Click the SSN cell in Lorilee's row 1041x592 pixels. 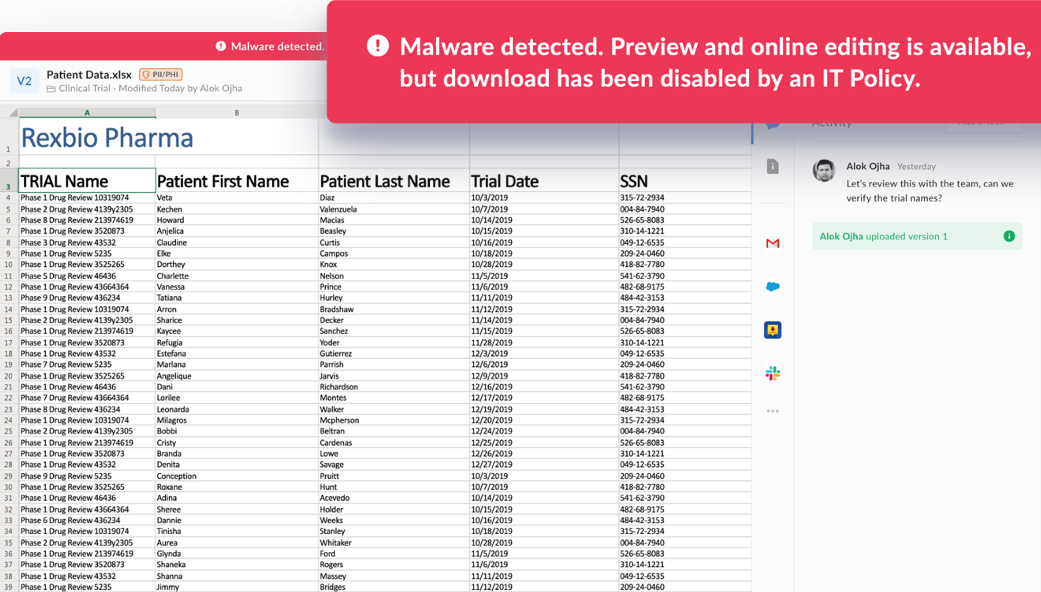[x=684, y=398]
